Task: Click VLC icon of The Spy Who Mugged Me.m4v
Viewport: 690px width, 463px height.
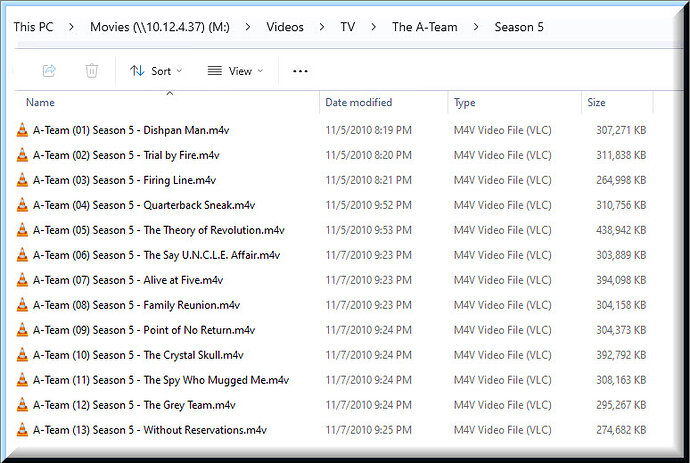Action: click(x=22, y=380)
